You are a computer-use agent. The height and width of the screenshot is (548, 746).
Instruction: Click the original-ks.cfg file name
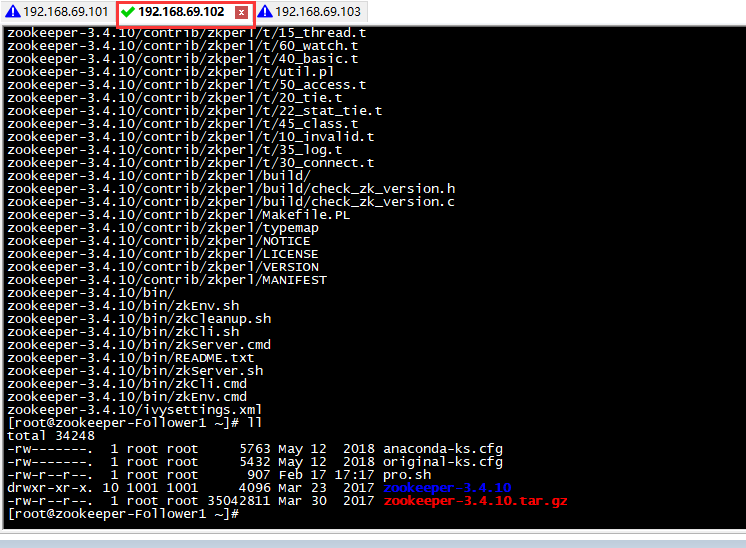[x=443, y=462]
